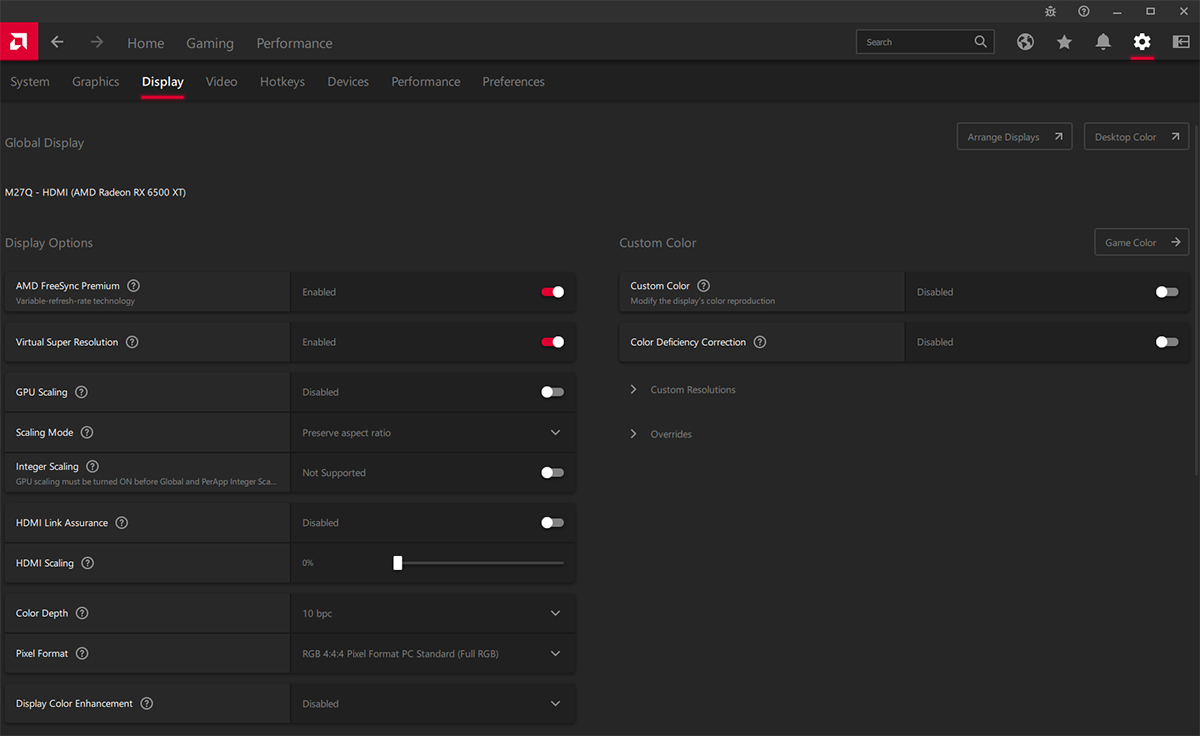Click the magnifier icon in search box
The image size is (1200, 736).
[x=981, y=42]
